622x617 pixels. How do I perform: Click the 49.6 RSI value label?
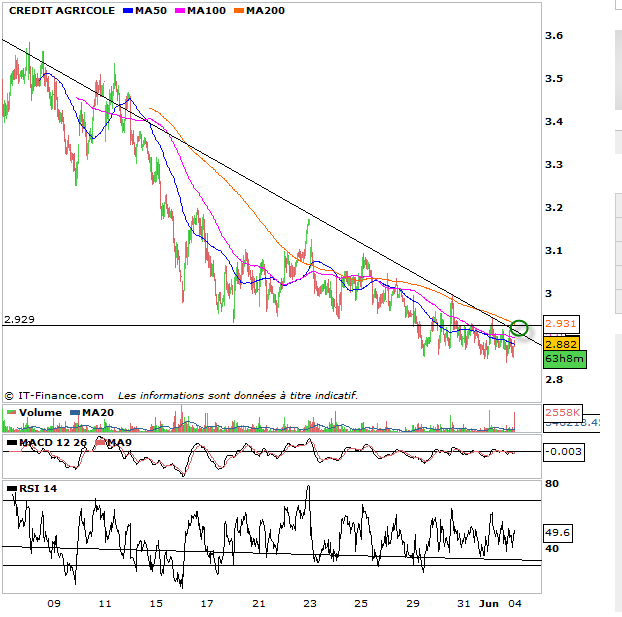[x=558, y=533]
